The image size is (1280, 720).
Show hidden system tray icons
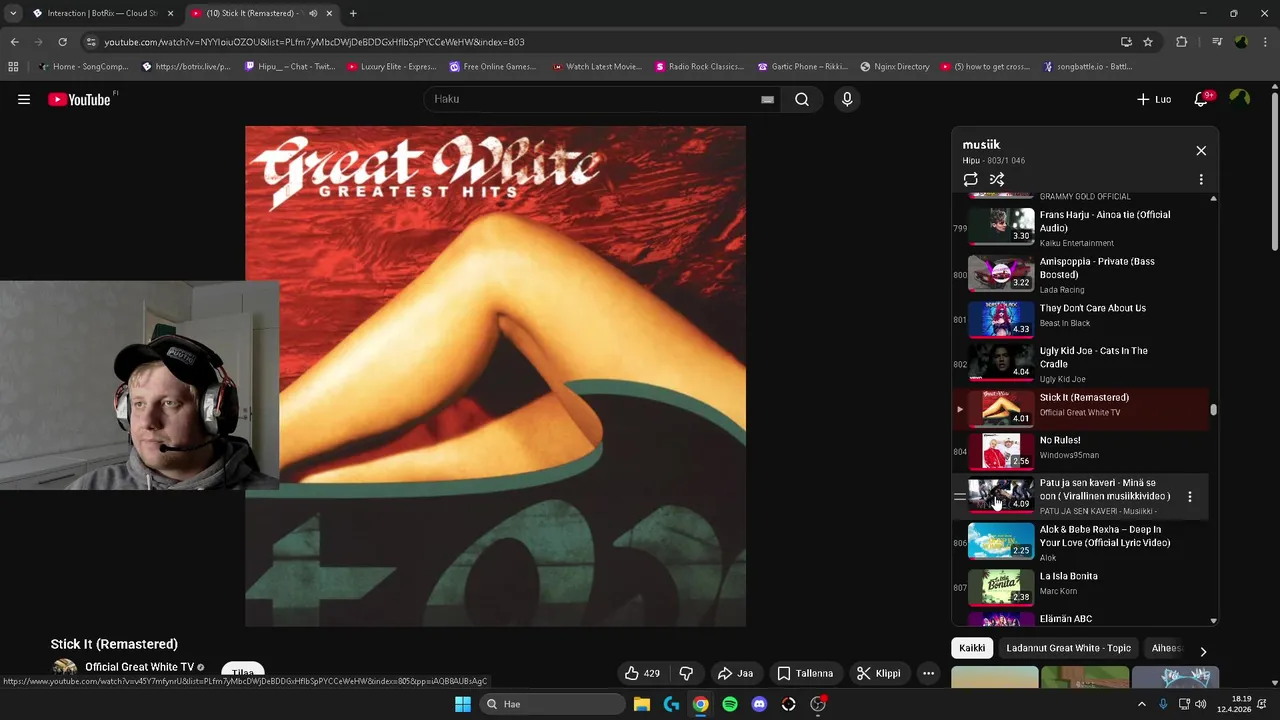tap(1142, 704)
